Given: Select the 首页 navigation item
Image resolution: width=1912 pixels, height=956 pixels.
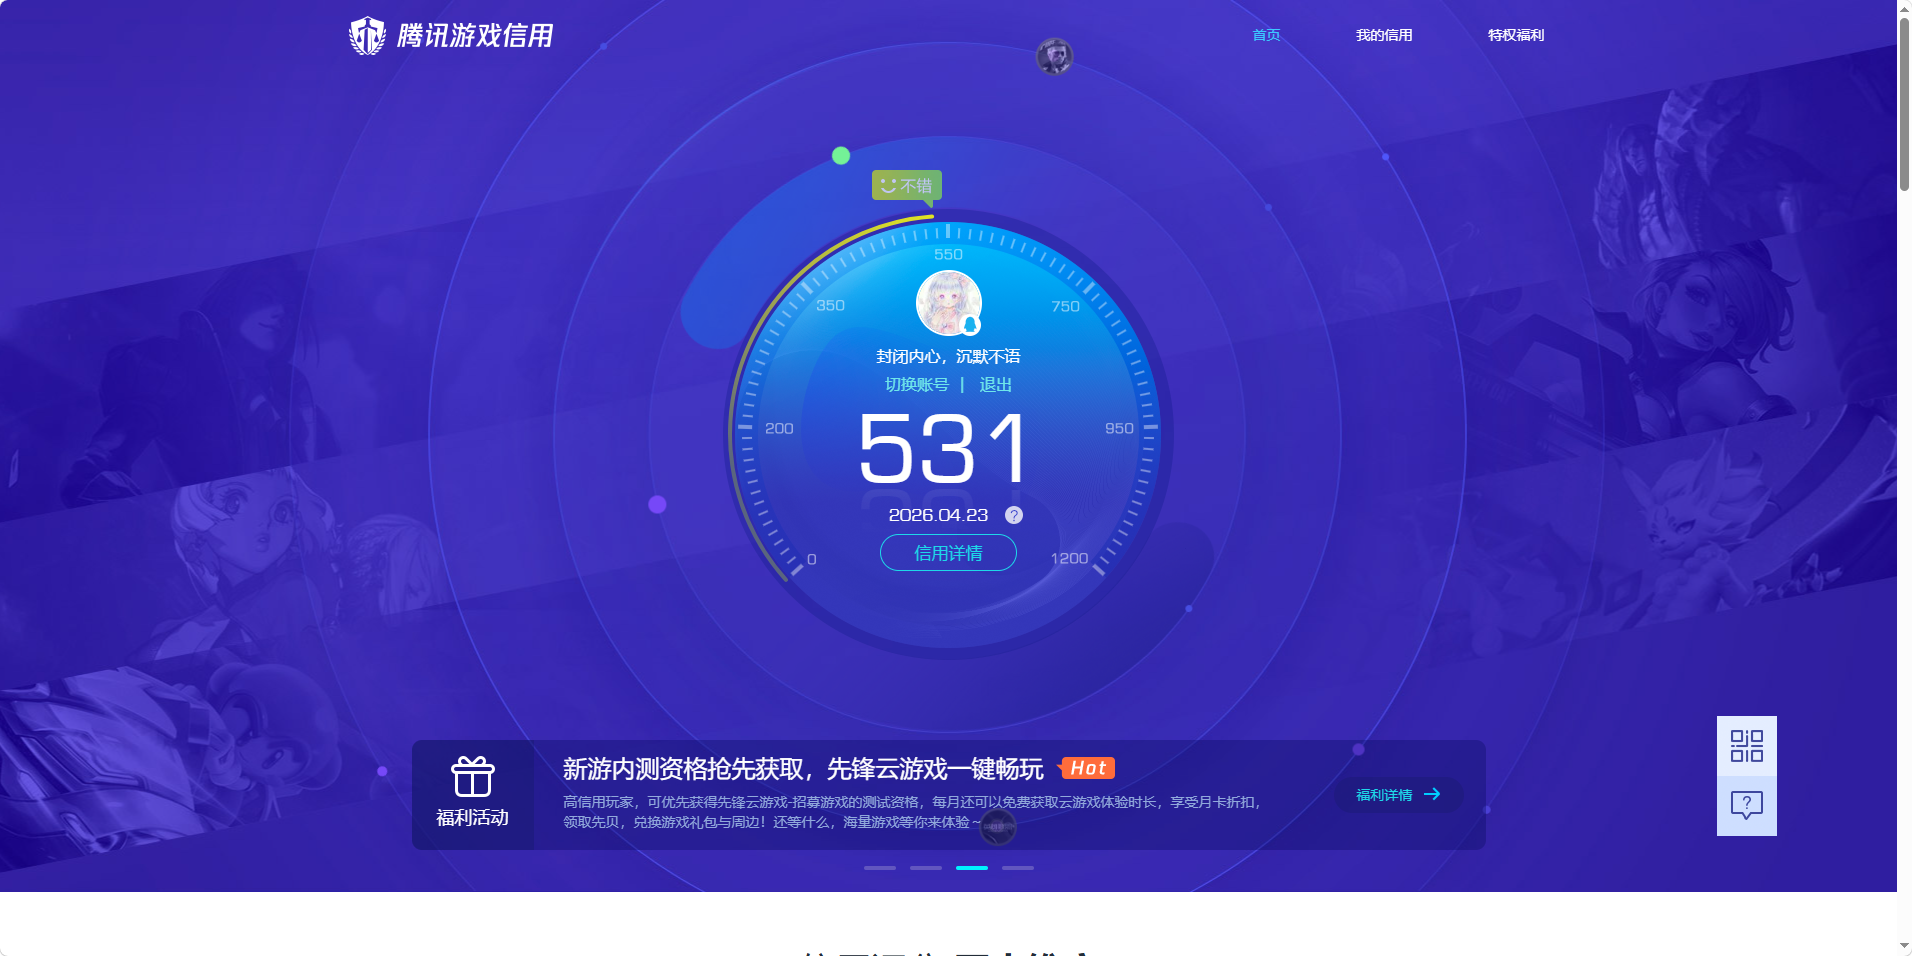Looking at the screenshot, I should [x=1265, y=35].
